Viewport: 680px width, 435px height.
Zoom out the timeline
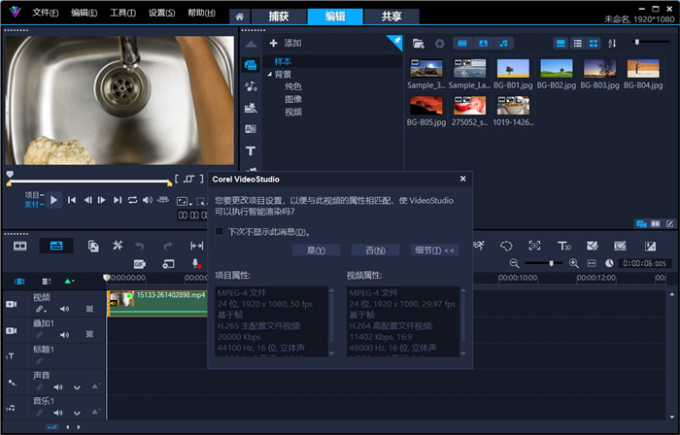tap(514, 263)
